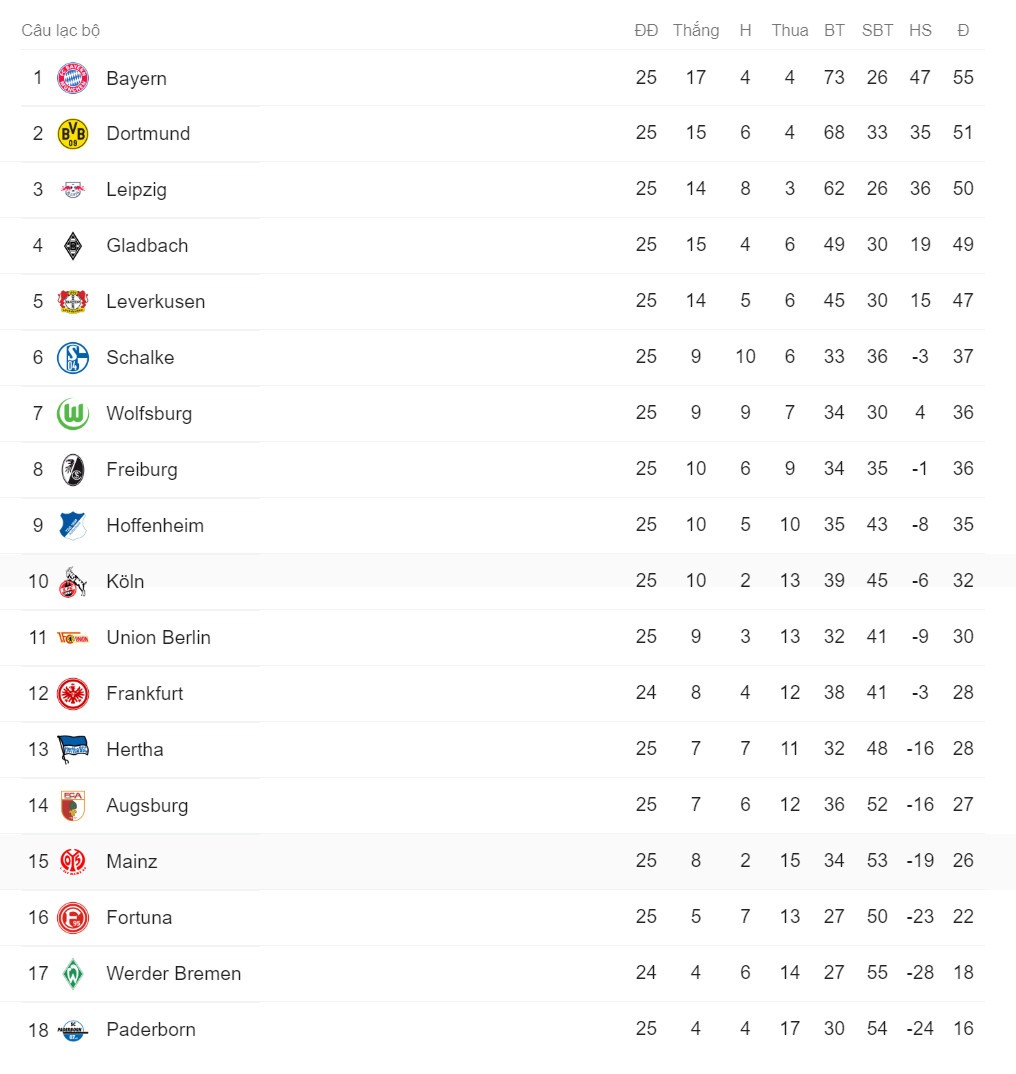1016x1074 pixels.
Task: Select the Leipzig club logo
Action: click(x=73, y=190)
